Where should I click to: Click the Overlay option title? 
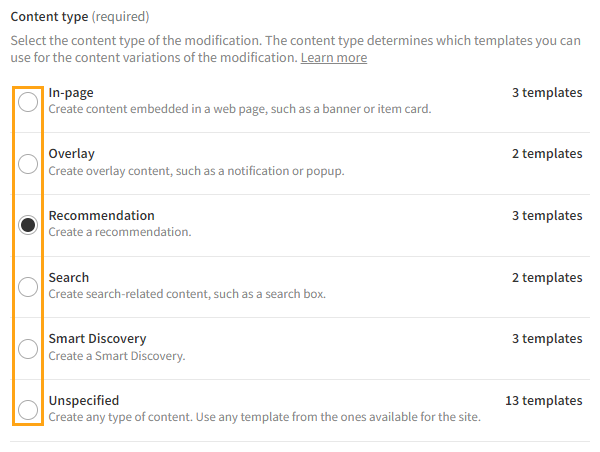tap(72, 154)
